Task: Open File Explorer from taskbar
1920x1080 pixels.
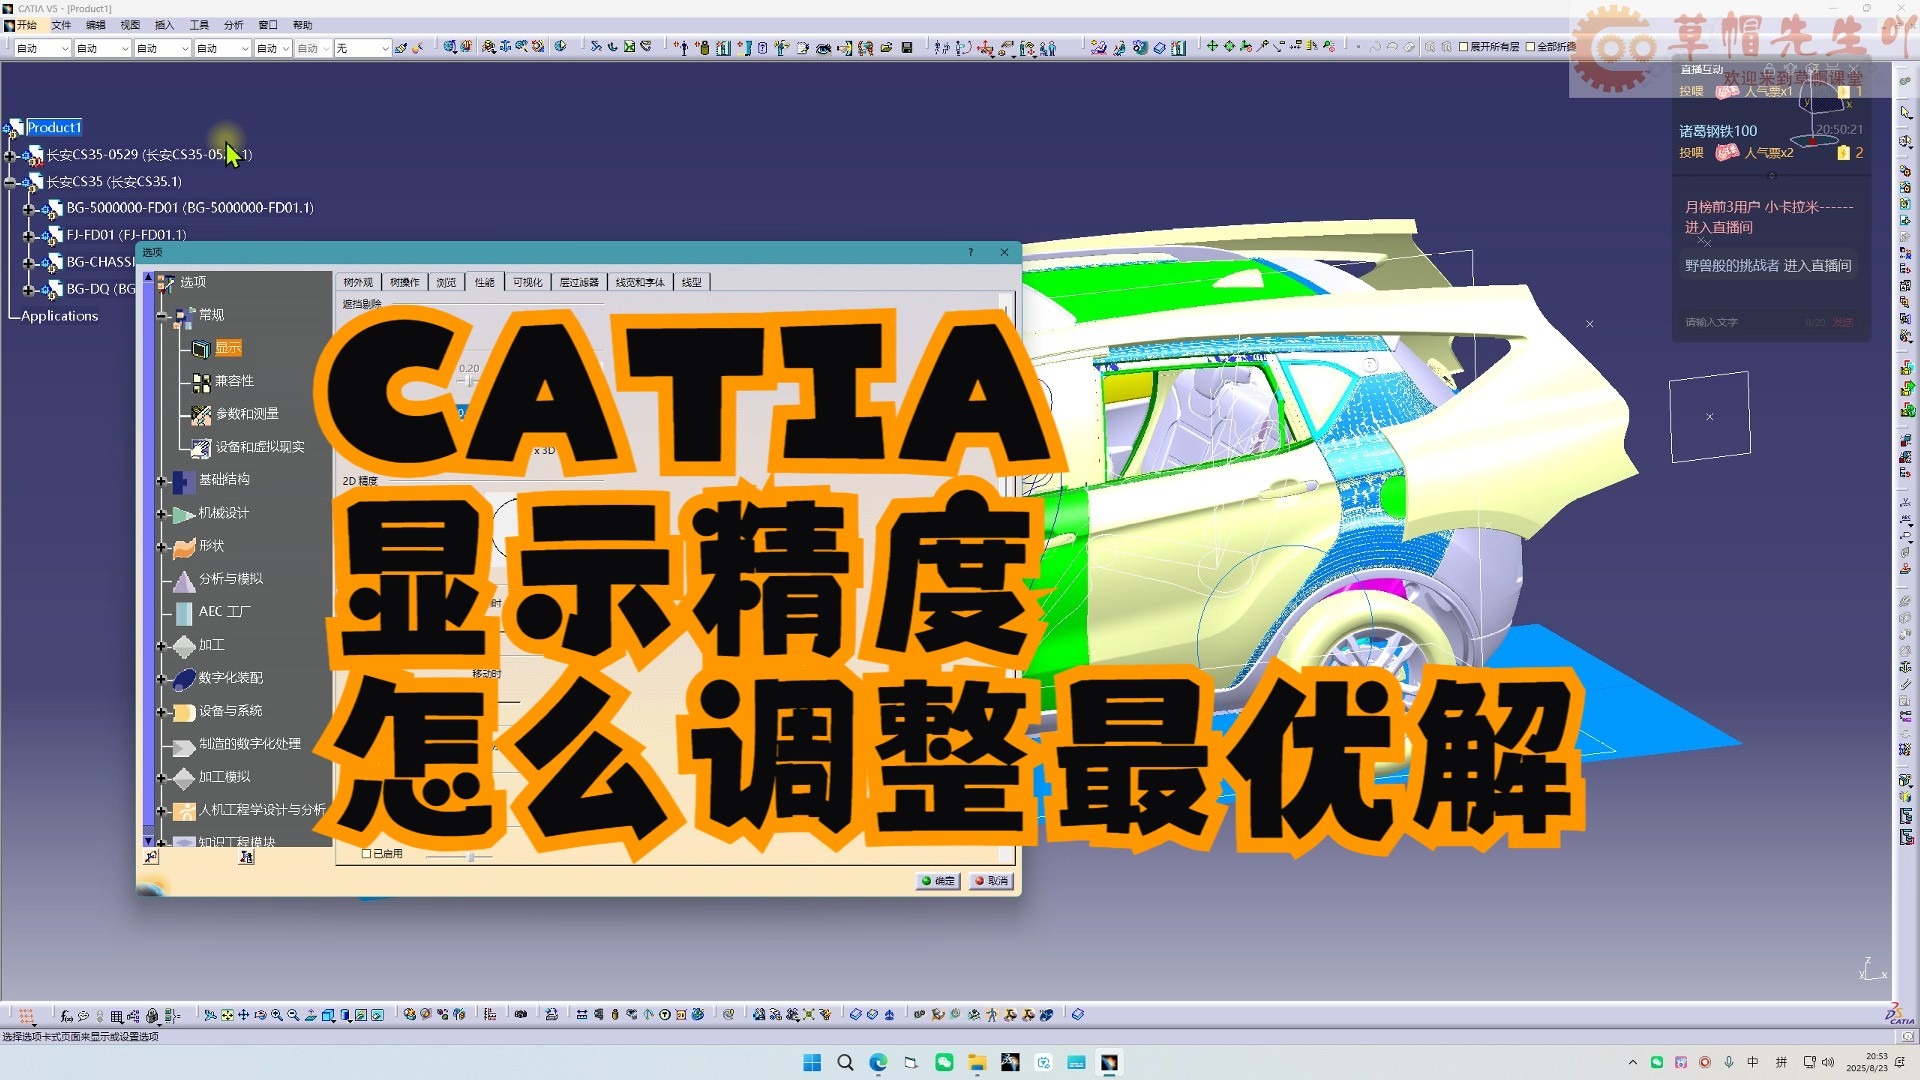Action: tap(977, 1062)
